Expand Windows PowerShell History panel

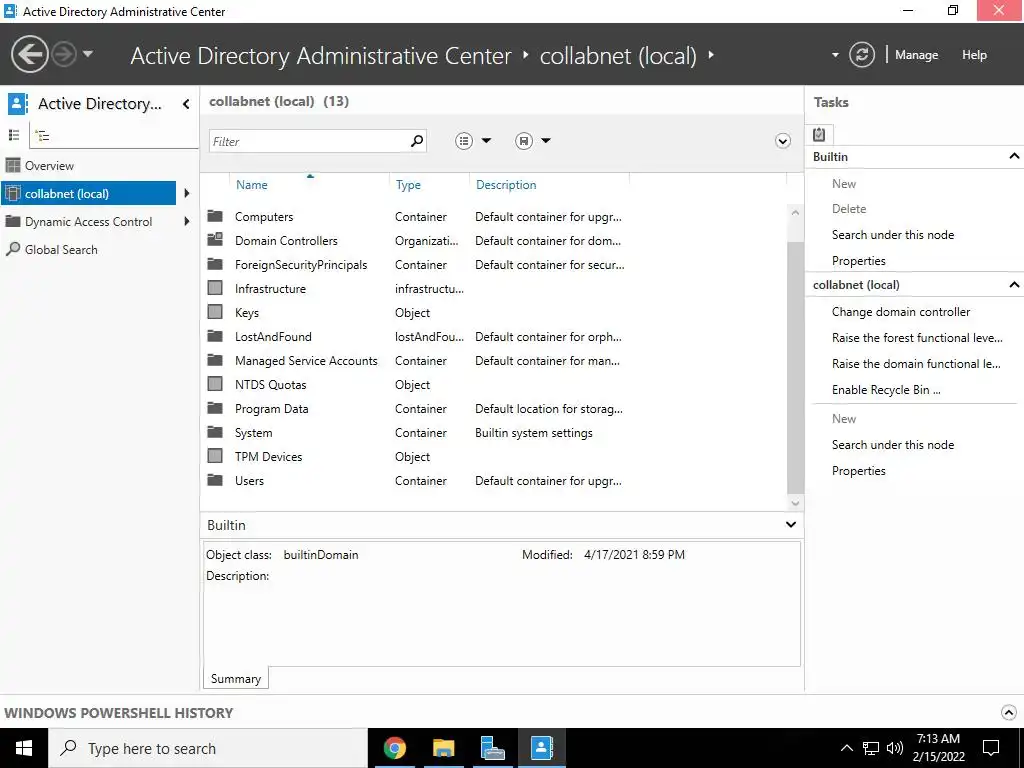(1008, 712)
